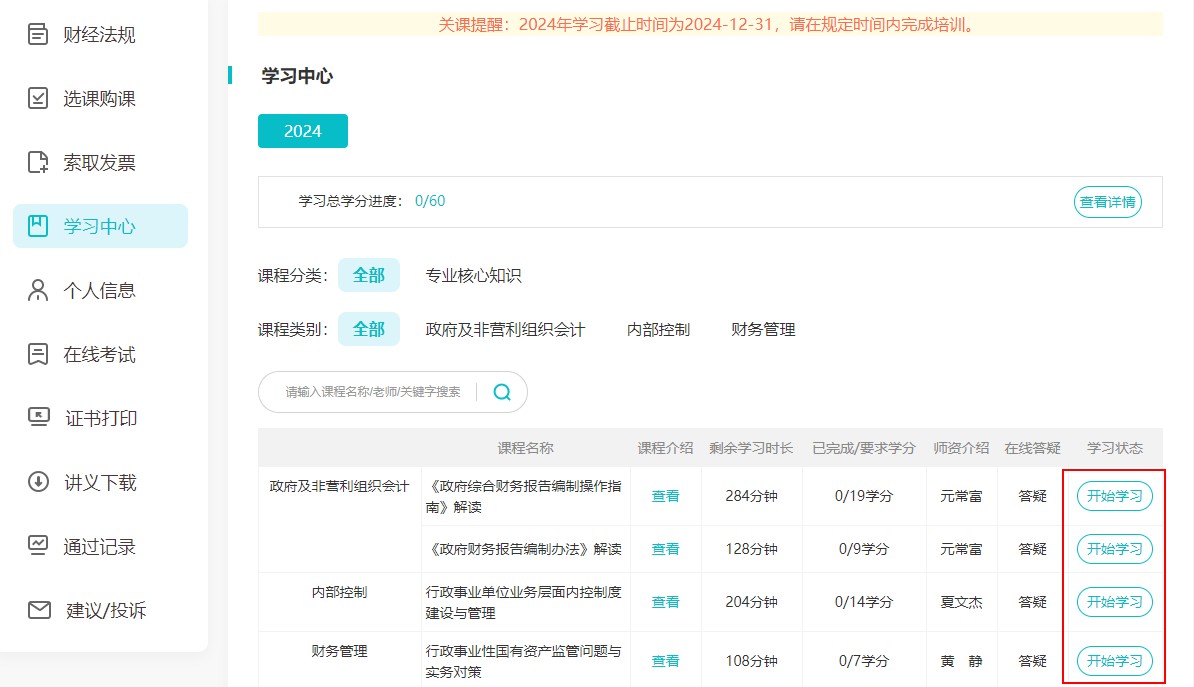
Task: Select the 2024 year tab
Action: [x=302, y=131]
